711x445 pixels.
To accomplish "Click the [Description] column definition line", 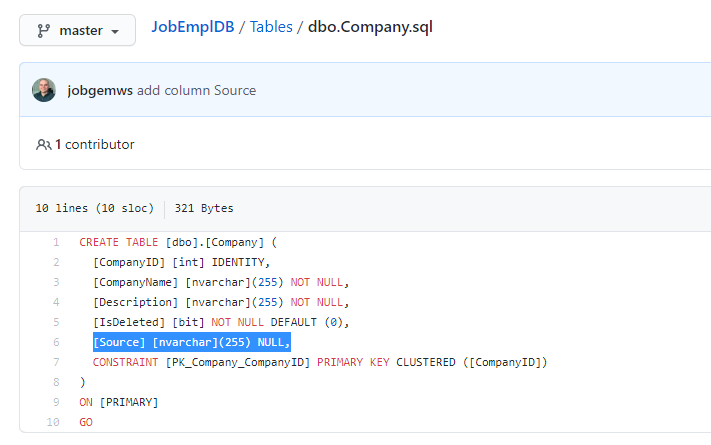I will pyautogui.click(x=221, y=302).
